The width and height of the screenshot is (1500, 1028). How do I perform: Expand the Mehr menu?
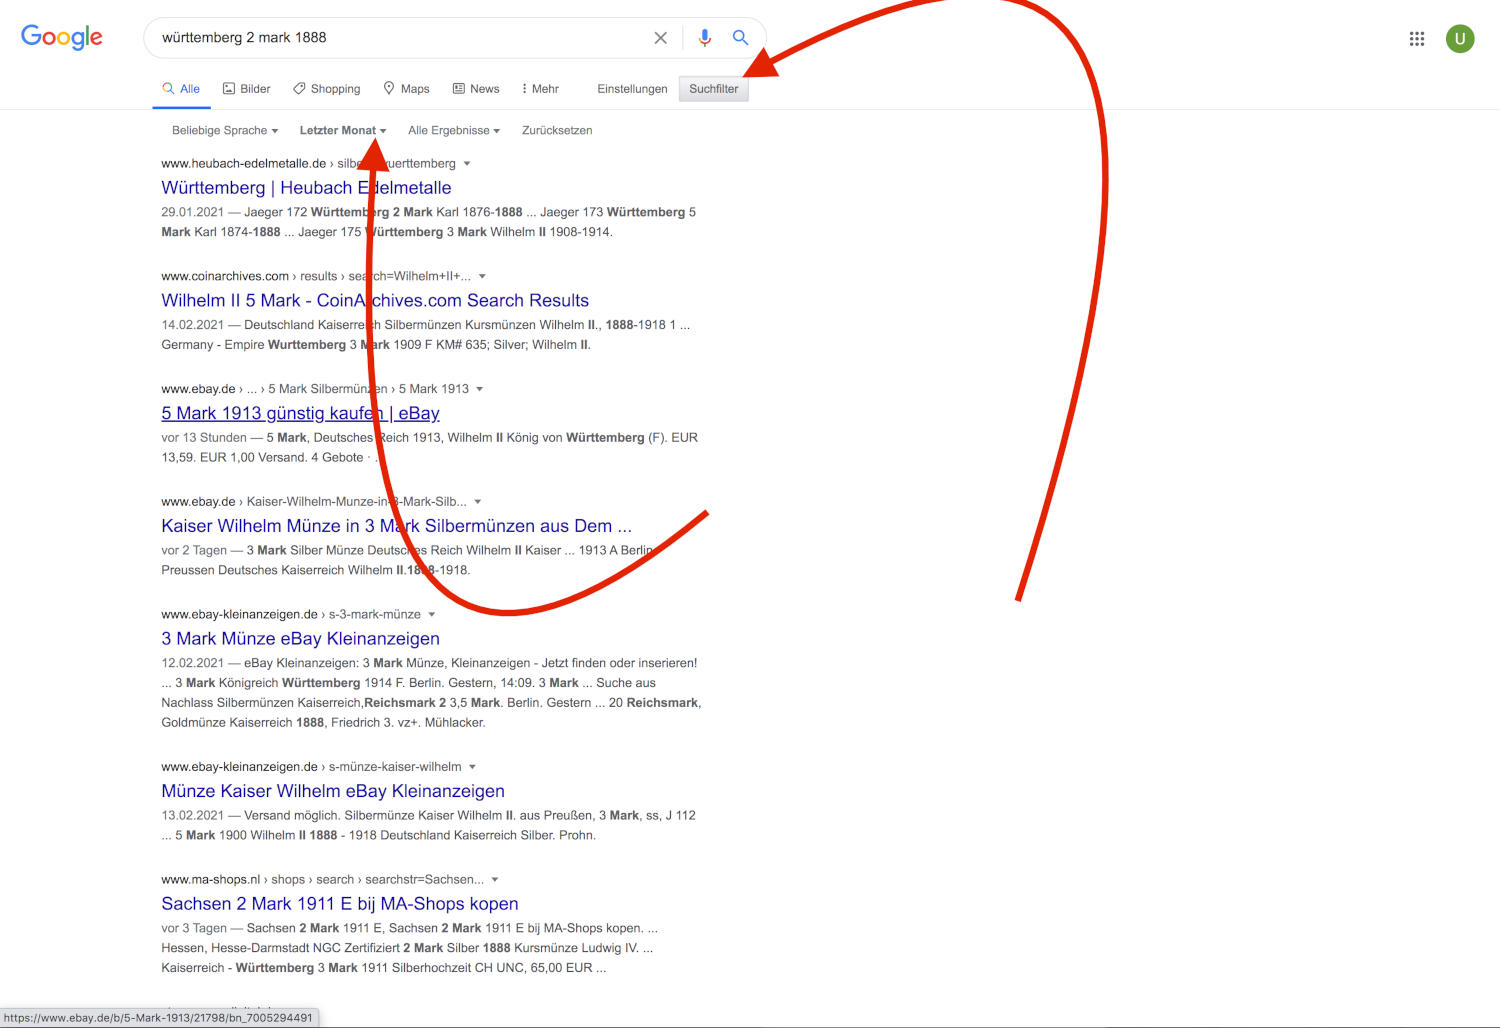540,89
